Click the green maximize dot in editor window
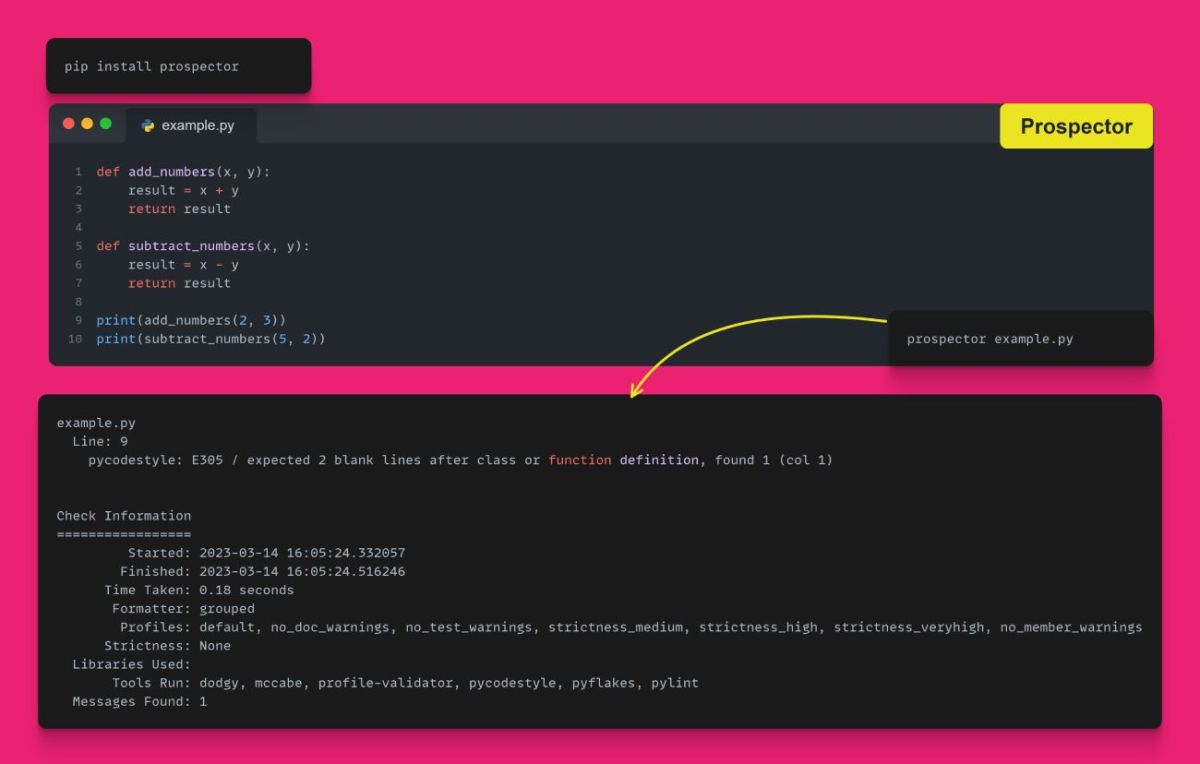1200x764 pixels. click(106, 124)
